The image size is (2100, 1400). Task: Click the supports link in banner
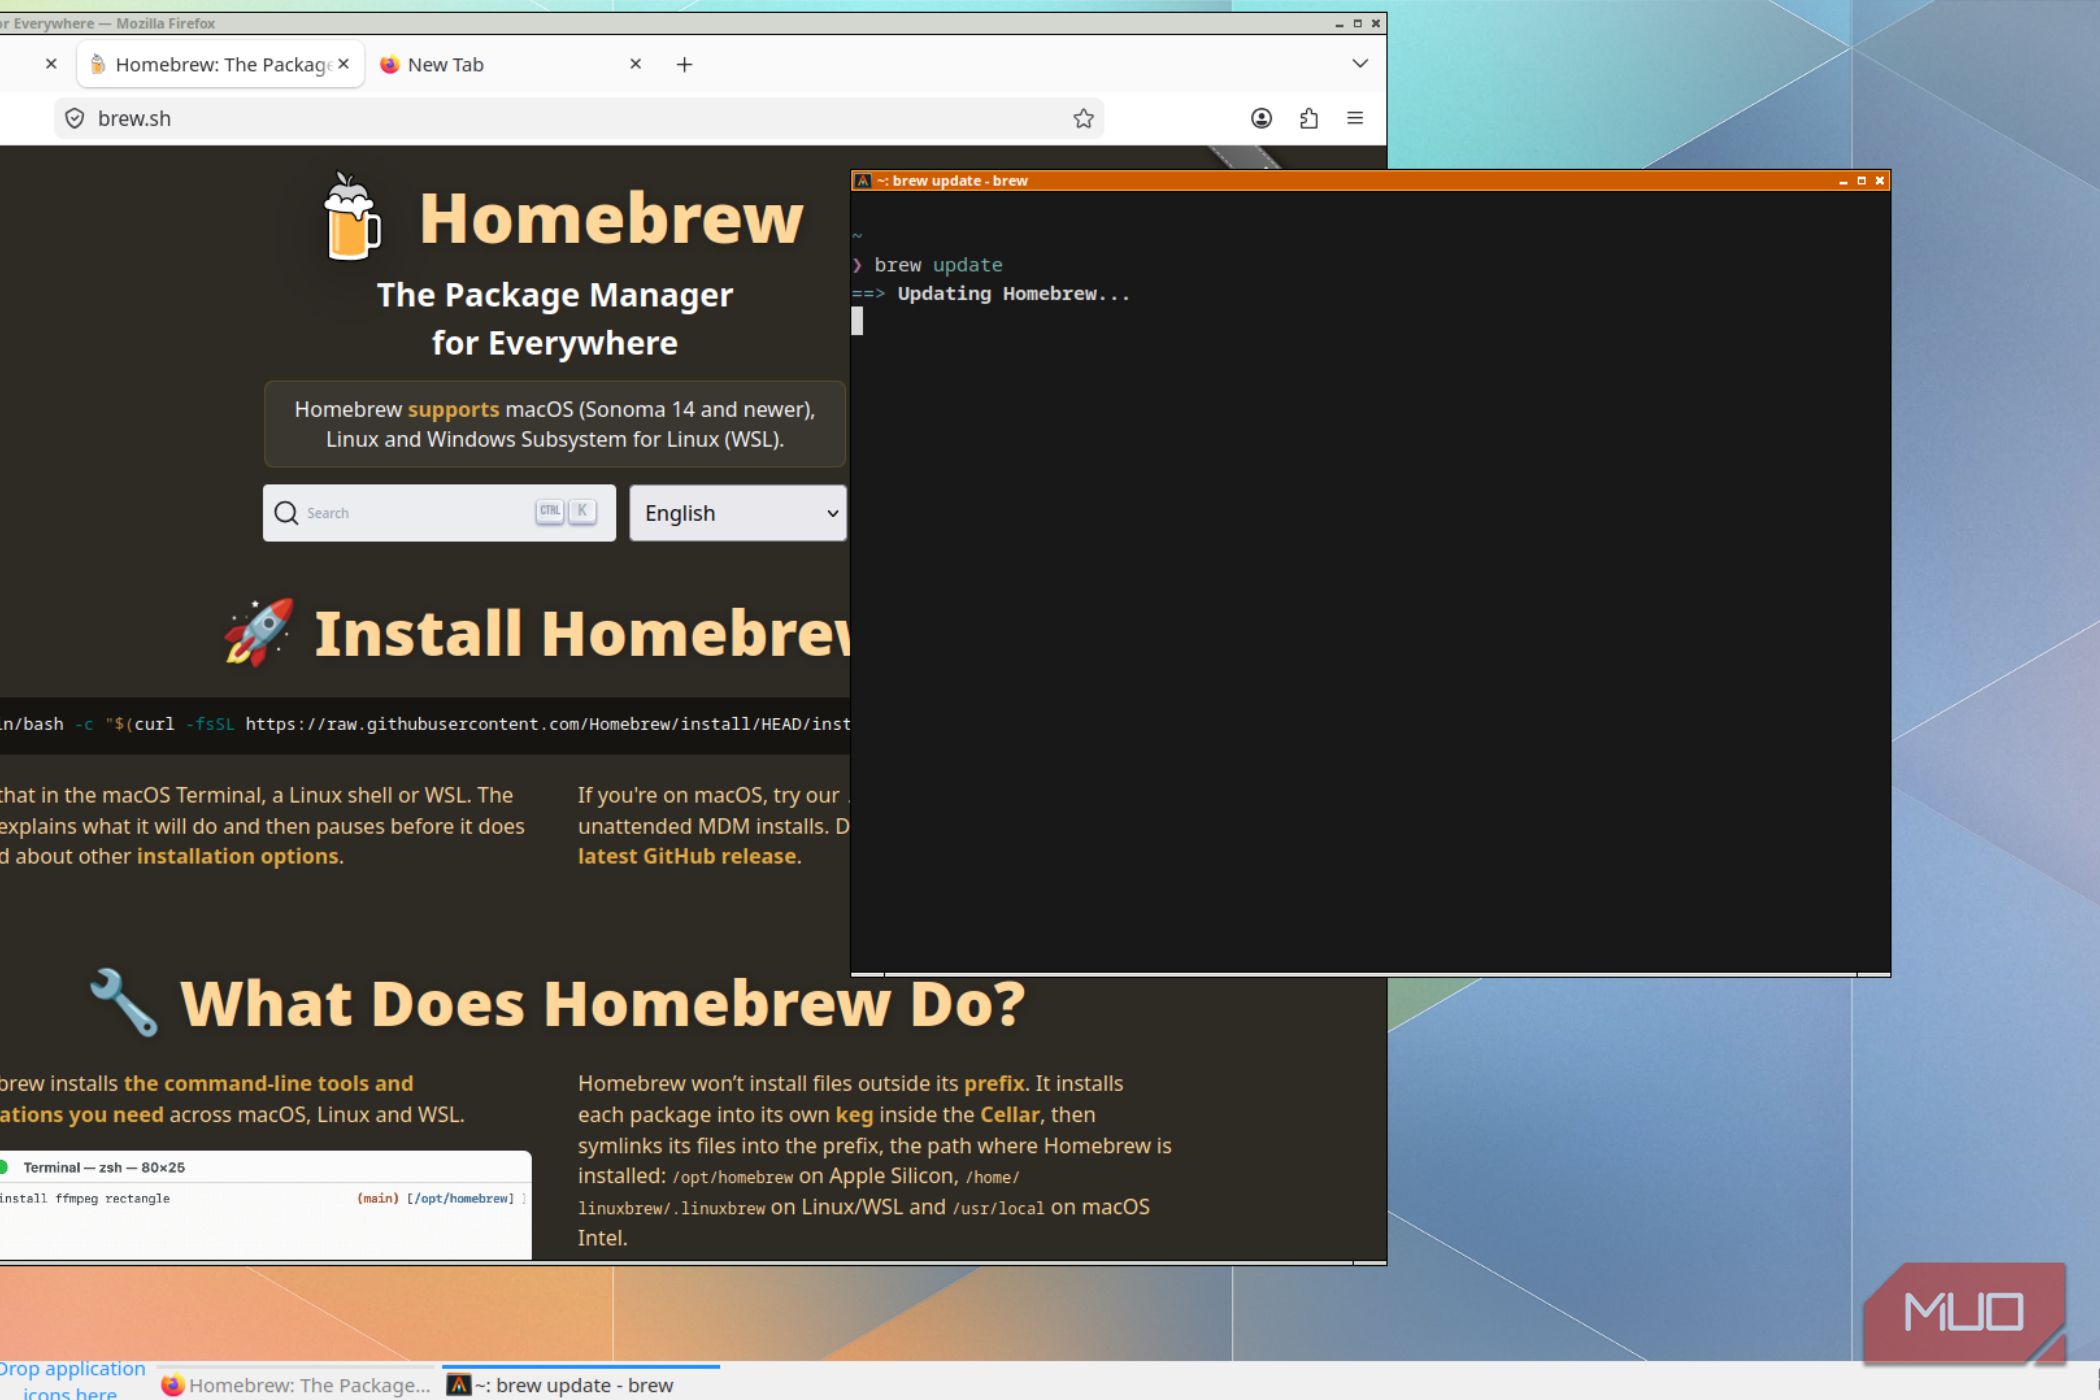453,410
